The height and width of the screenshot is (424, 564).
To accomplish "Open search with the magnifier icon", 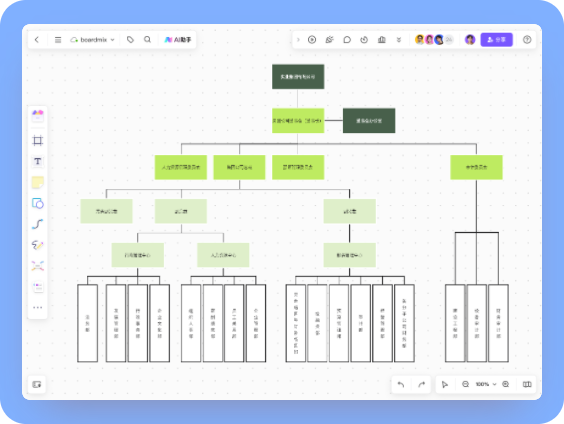I will 147,40.
